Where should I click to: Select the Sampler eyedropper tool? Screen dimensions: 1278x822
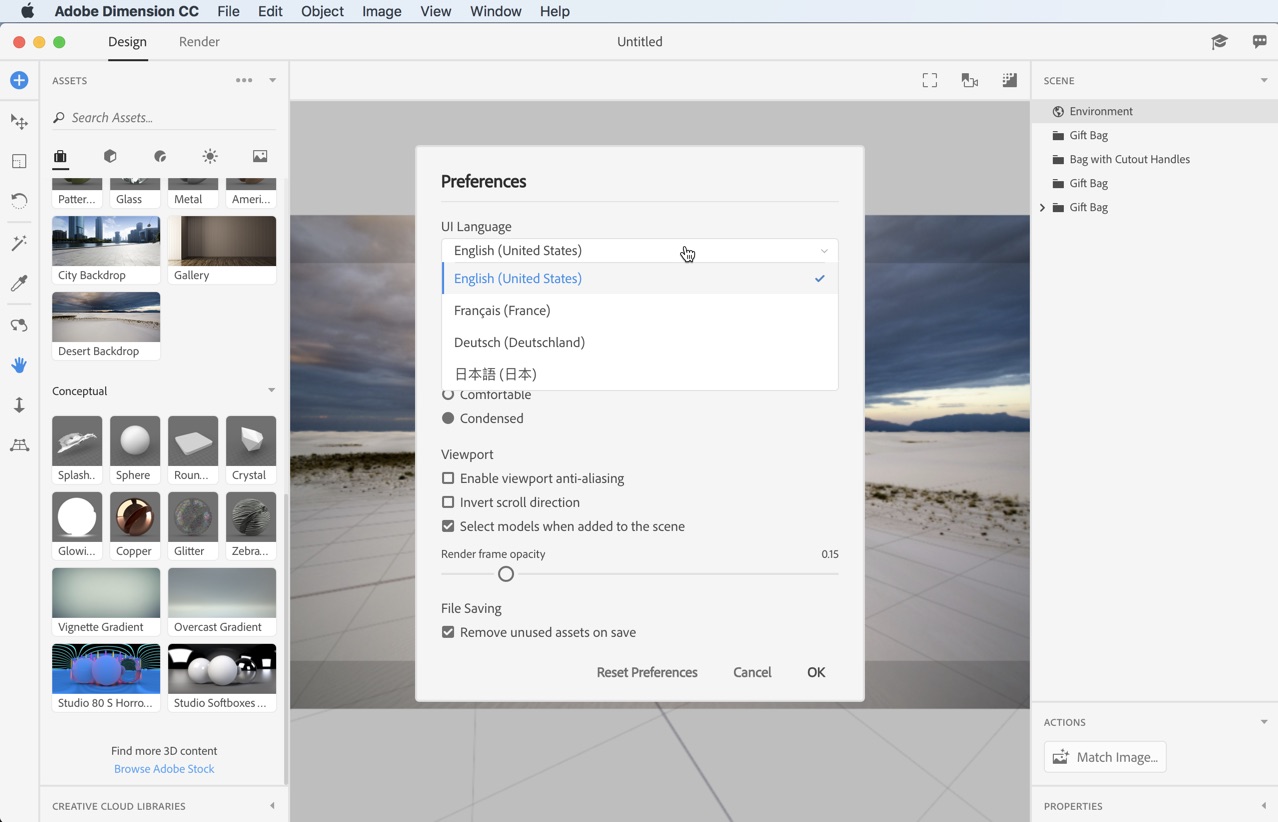point(19,283)
